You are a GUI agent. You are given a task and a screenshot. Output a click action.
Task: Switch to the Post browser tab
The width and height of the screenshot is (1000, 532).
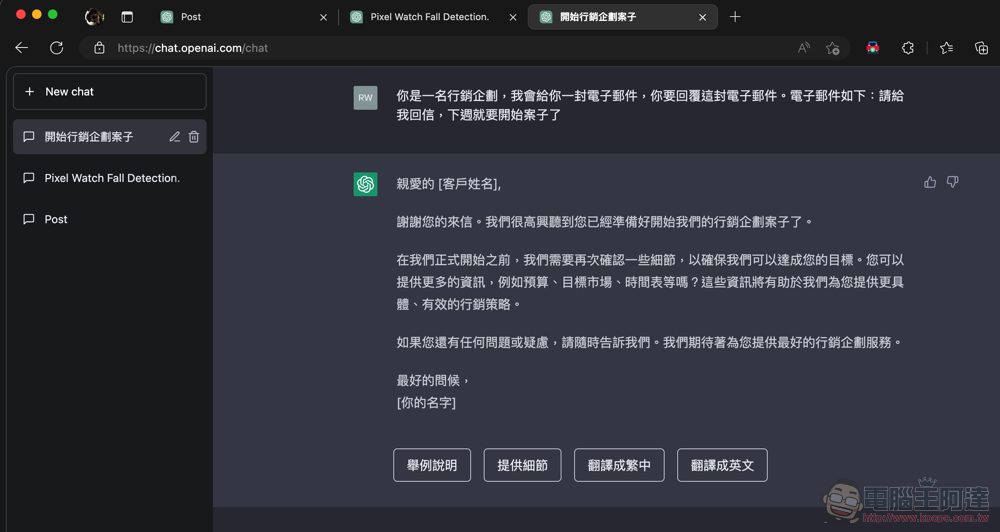pyautogui.click(x=242, y=17)
